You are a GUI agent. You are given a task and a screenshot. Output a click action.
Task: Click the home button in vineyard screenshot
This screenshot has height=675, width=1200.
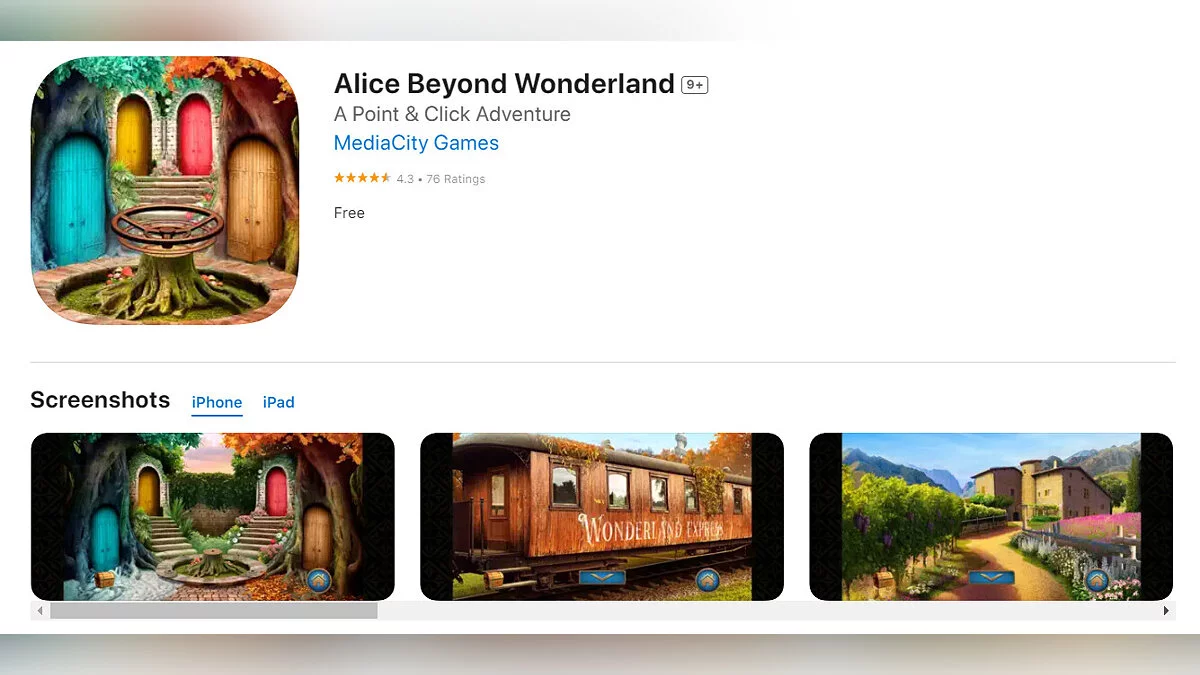pos(1097,580)
